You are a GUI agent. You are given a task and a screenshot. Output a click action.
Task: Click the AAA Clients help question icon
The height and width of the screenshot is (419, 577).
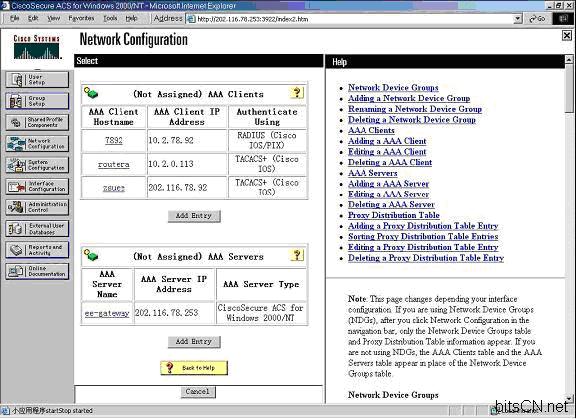(297, 93)
